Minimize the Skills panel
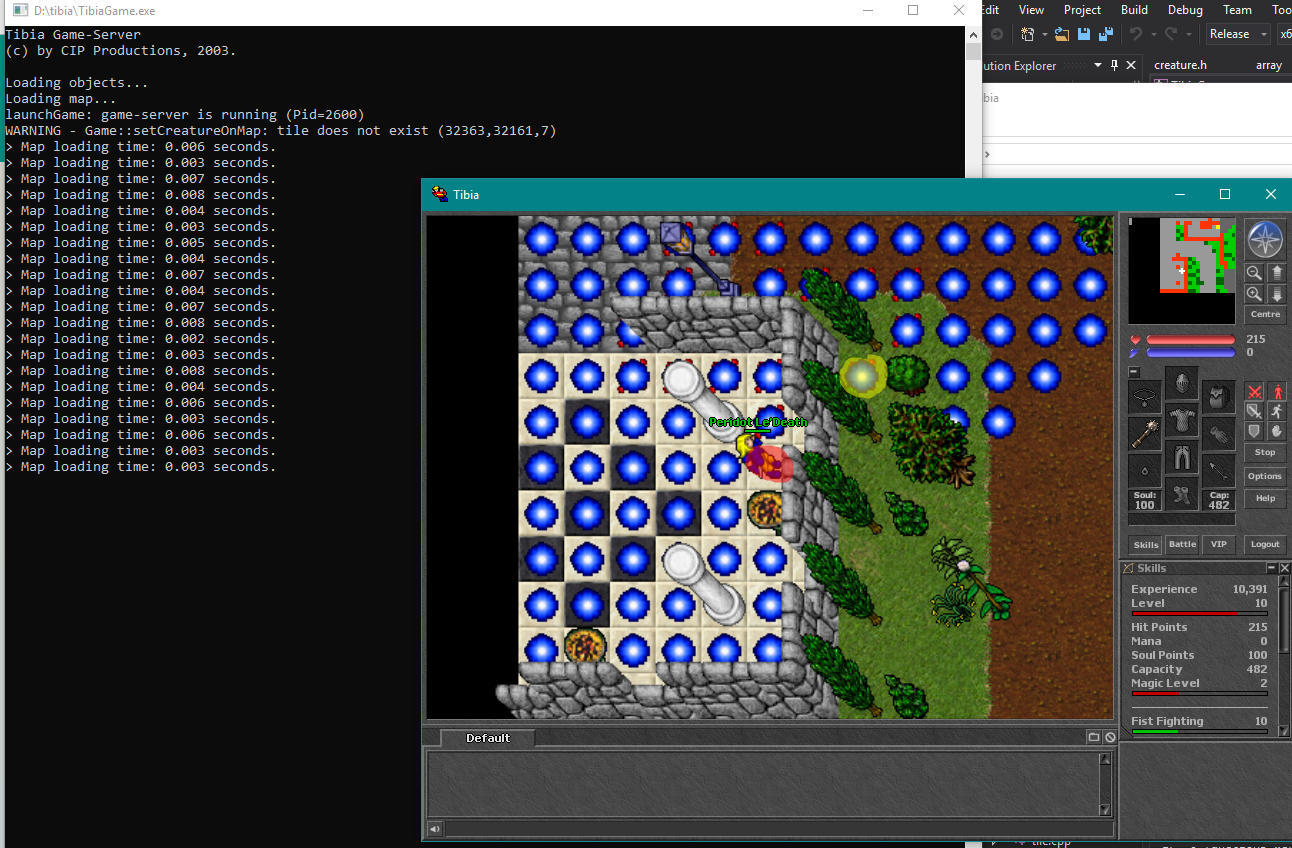Image resolution: width=1292 pixels, height=848 pixels. coord(1272,568)
